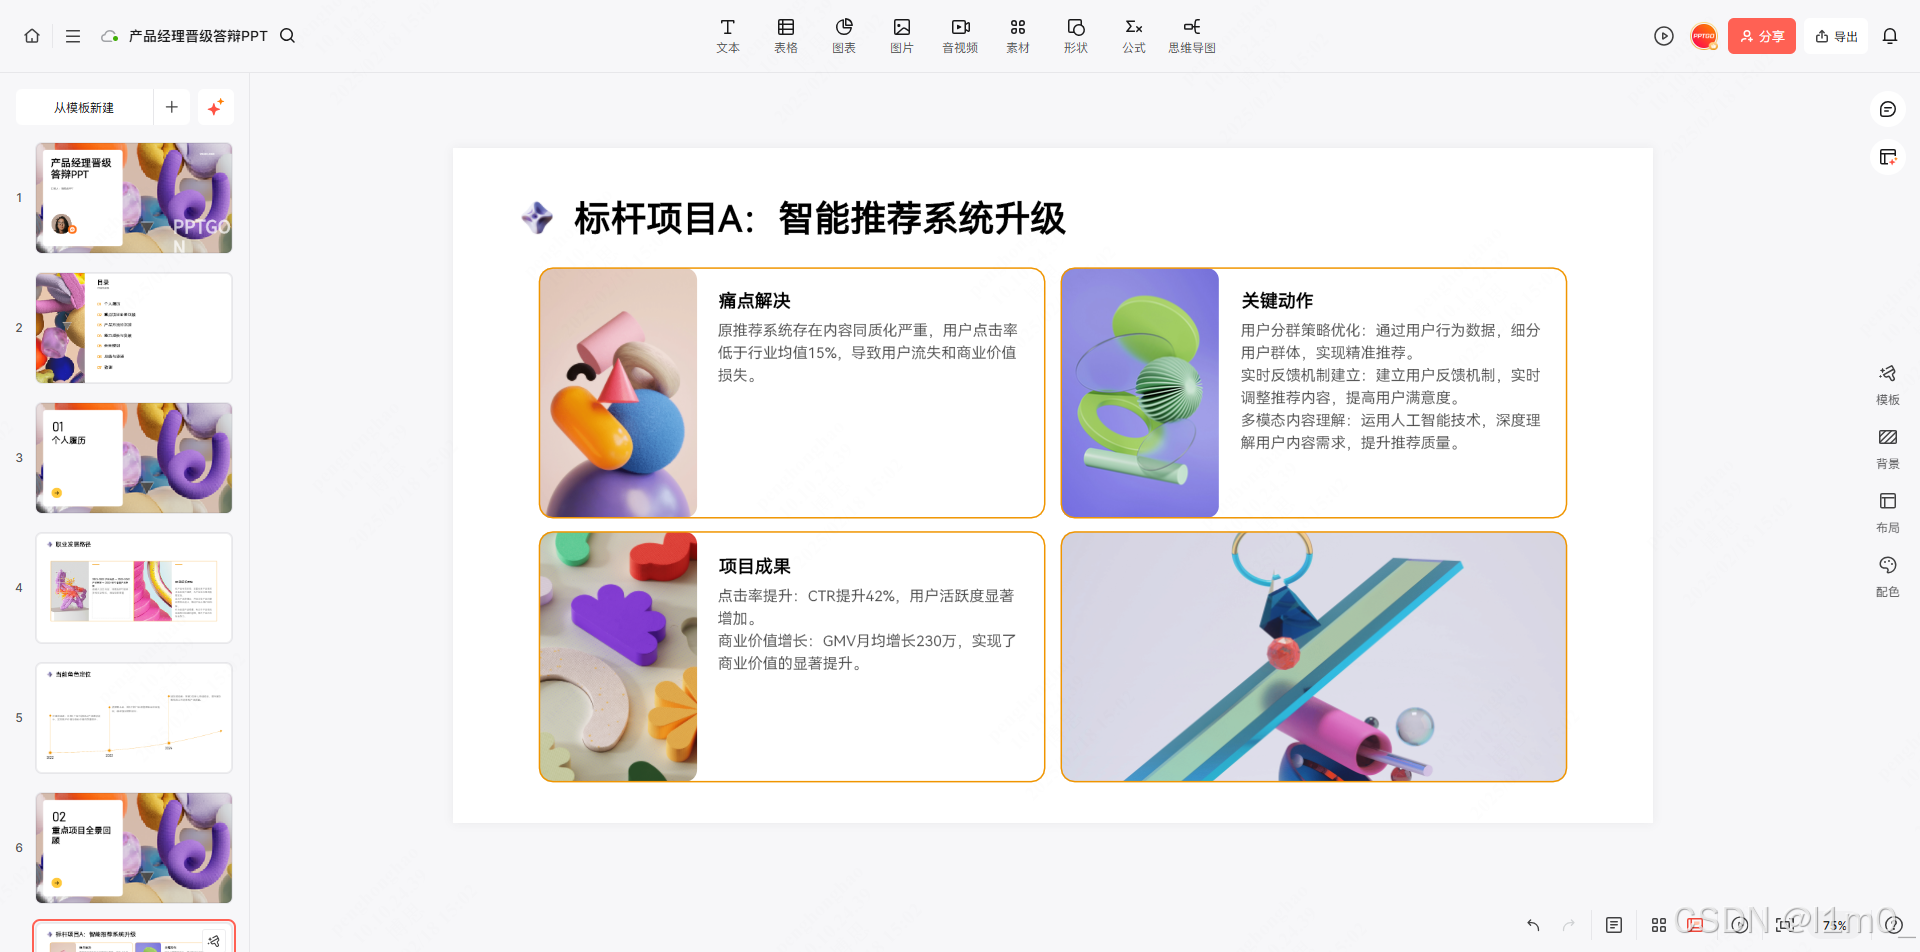The image size is (1920, 952).
Task: Click the 导出 export button
Action: click(x=1837, y=36)
